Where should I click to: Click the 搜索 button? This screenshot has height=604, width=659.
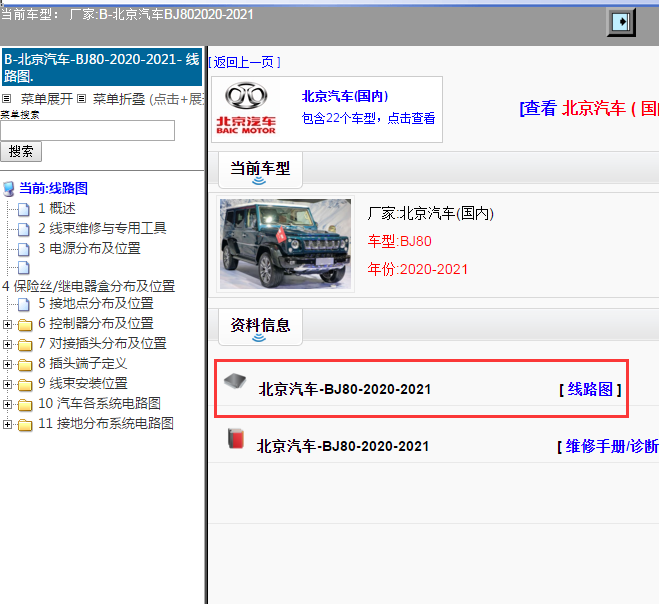[21, 152]
